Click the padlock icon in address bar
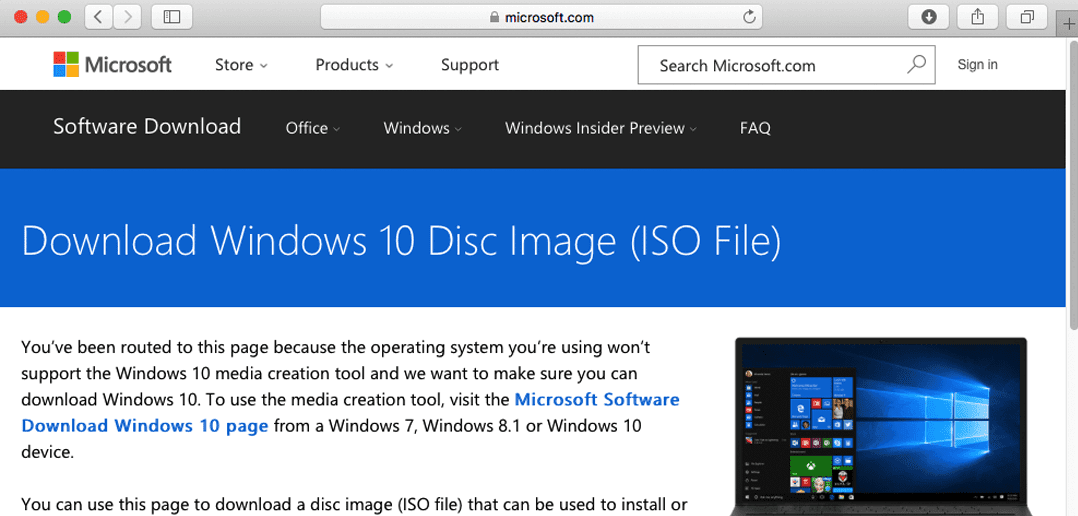Image resolution: width=1078 pixels, height=516 pixels. click(x=494, y=18)
